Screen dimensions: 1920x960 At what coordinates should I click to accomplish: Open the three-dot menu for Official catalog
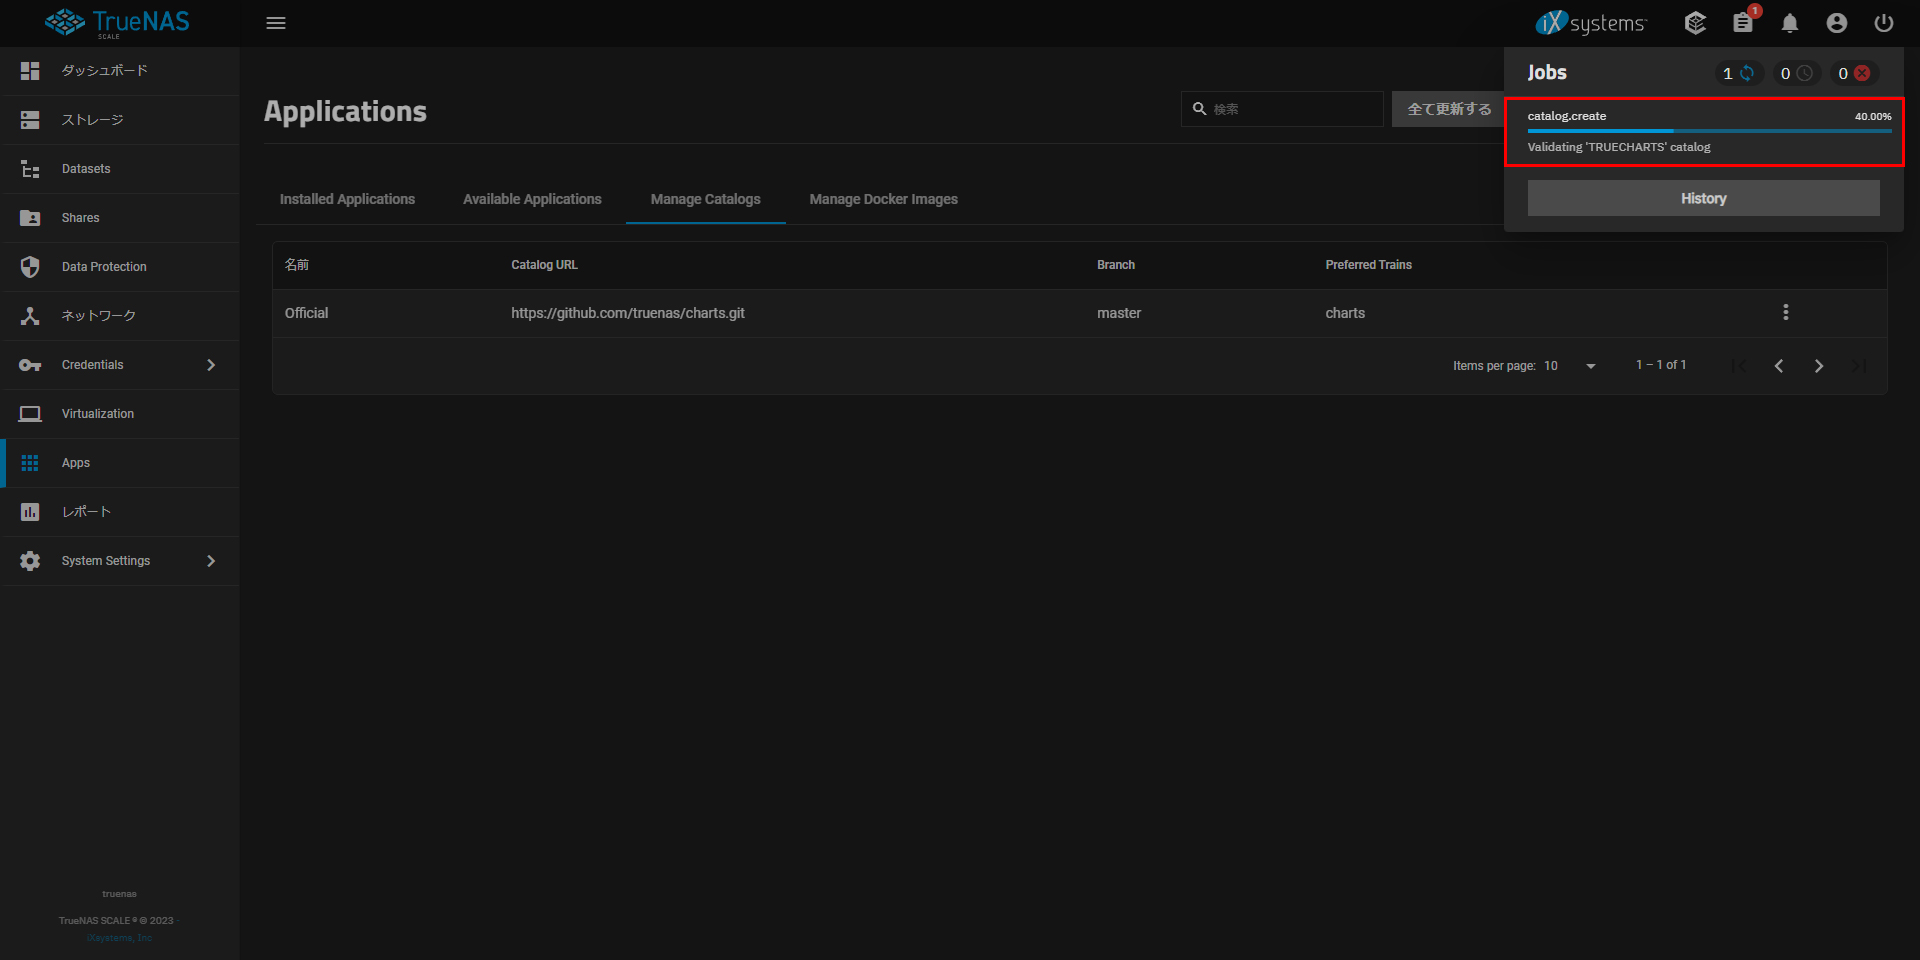pyautogui.click(x=1786, y=313)
